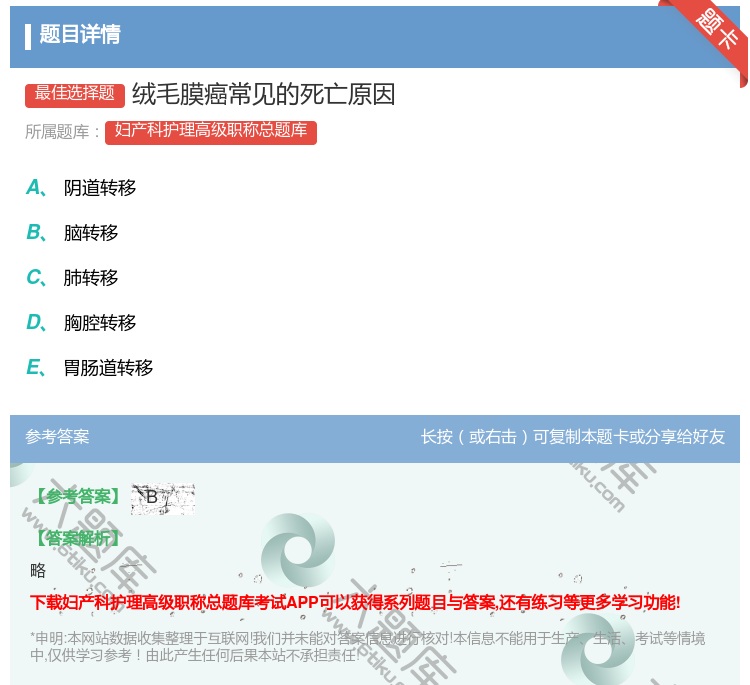Click the 长按（或右击）可复制本题卡 hint
This screenshot has height=685, width=750.
tap(573, 437)
